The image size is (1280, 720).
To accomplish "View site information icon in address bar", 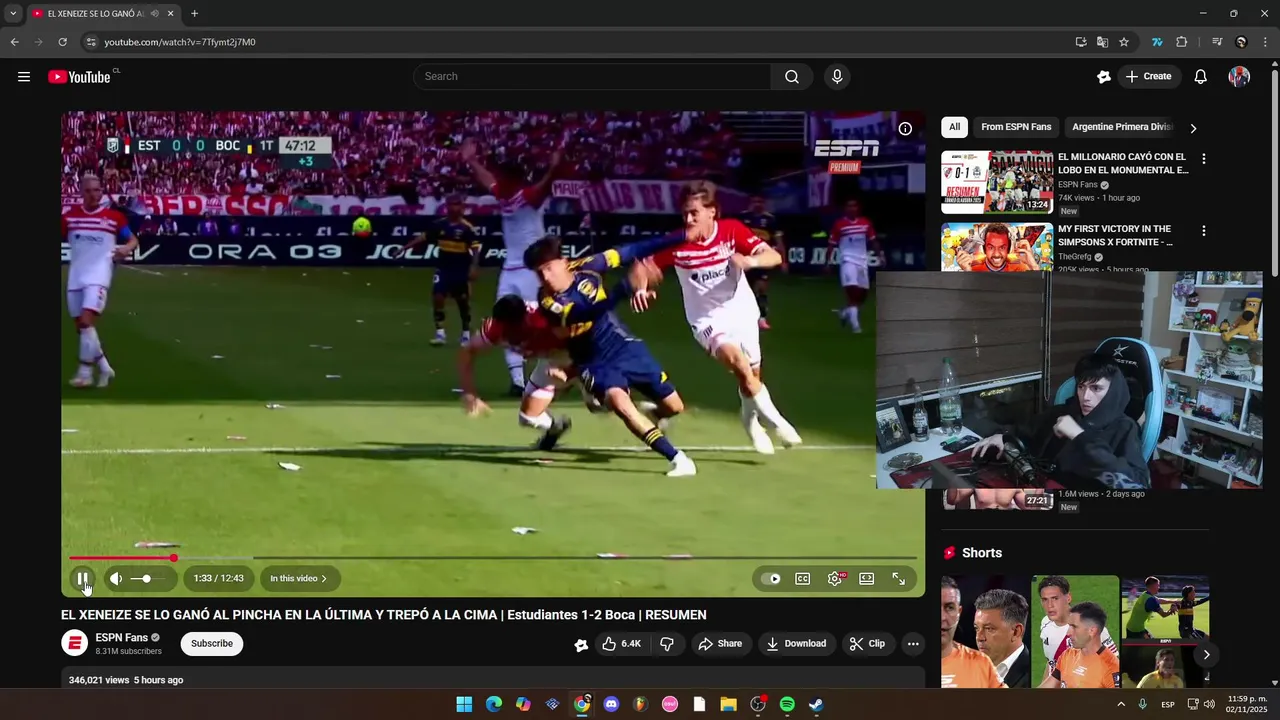I will 91,42.
